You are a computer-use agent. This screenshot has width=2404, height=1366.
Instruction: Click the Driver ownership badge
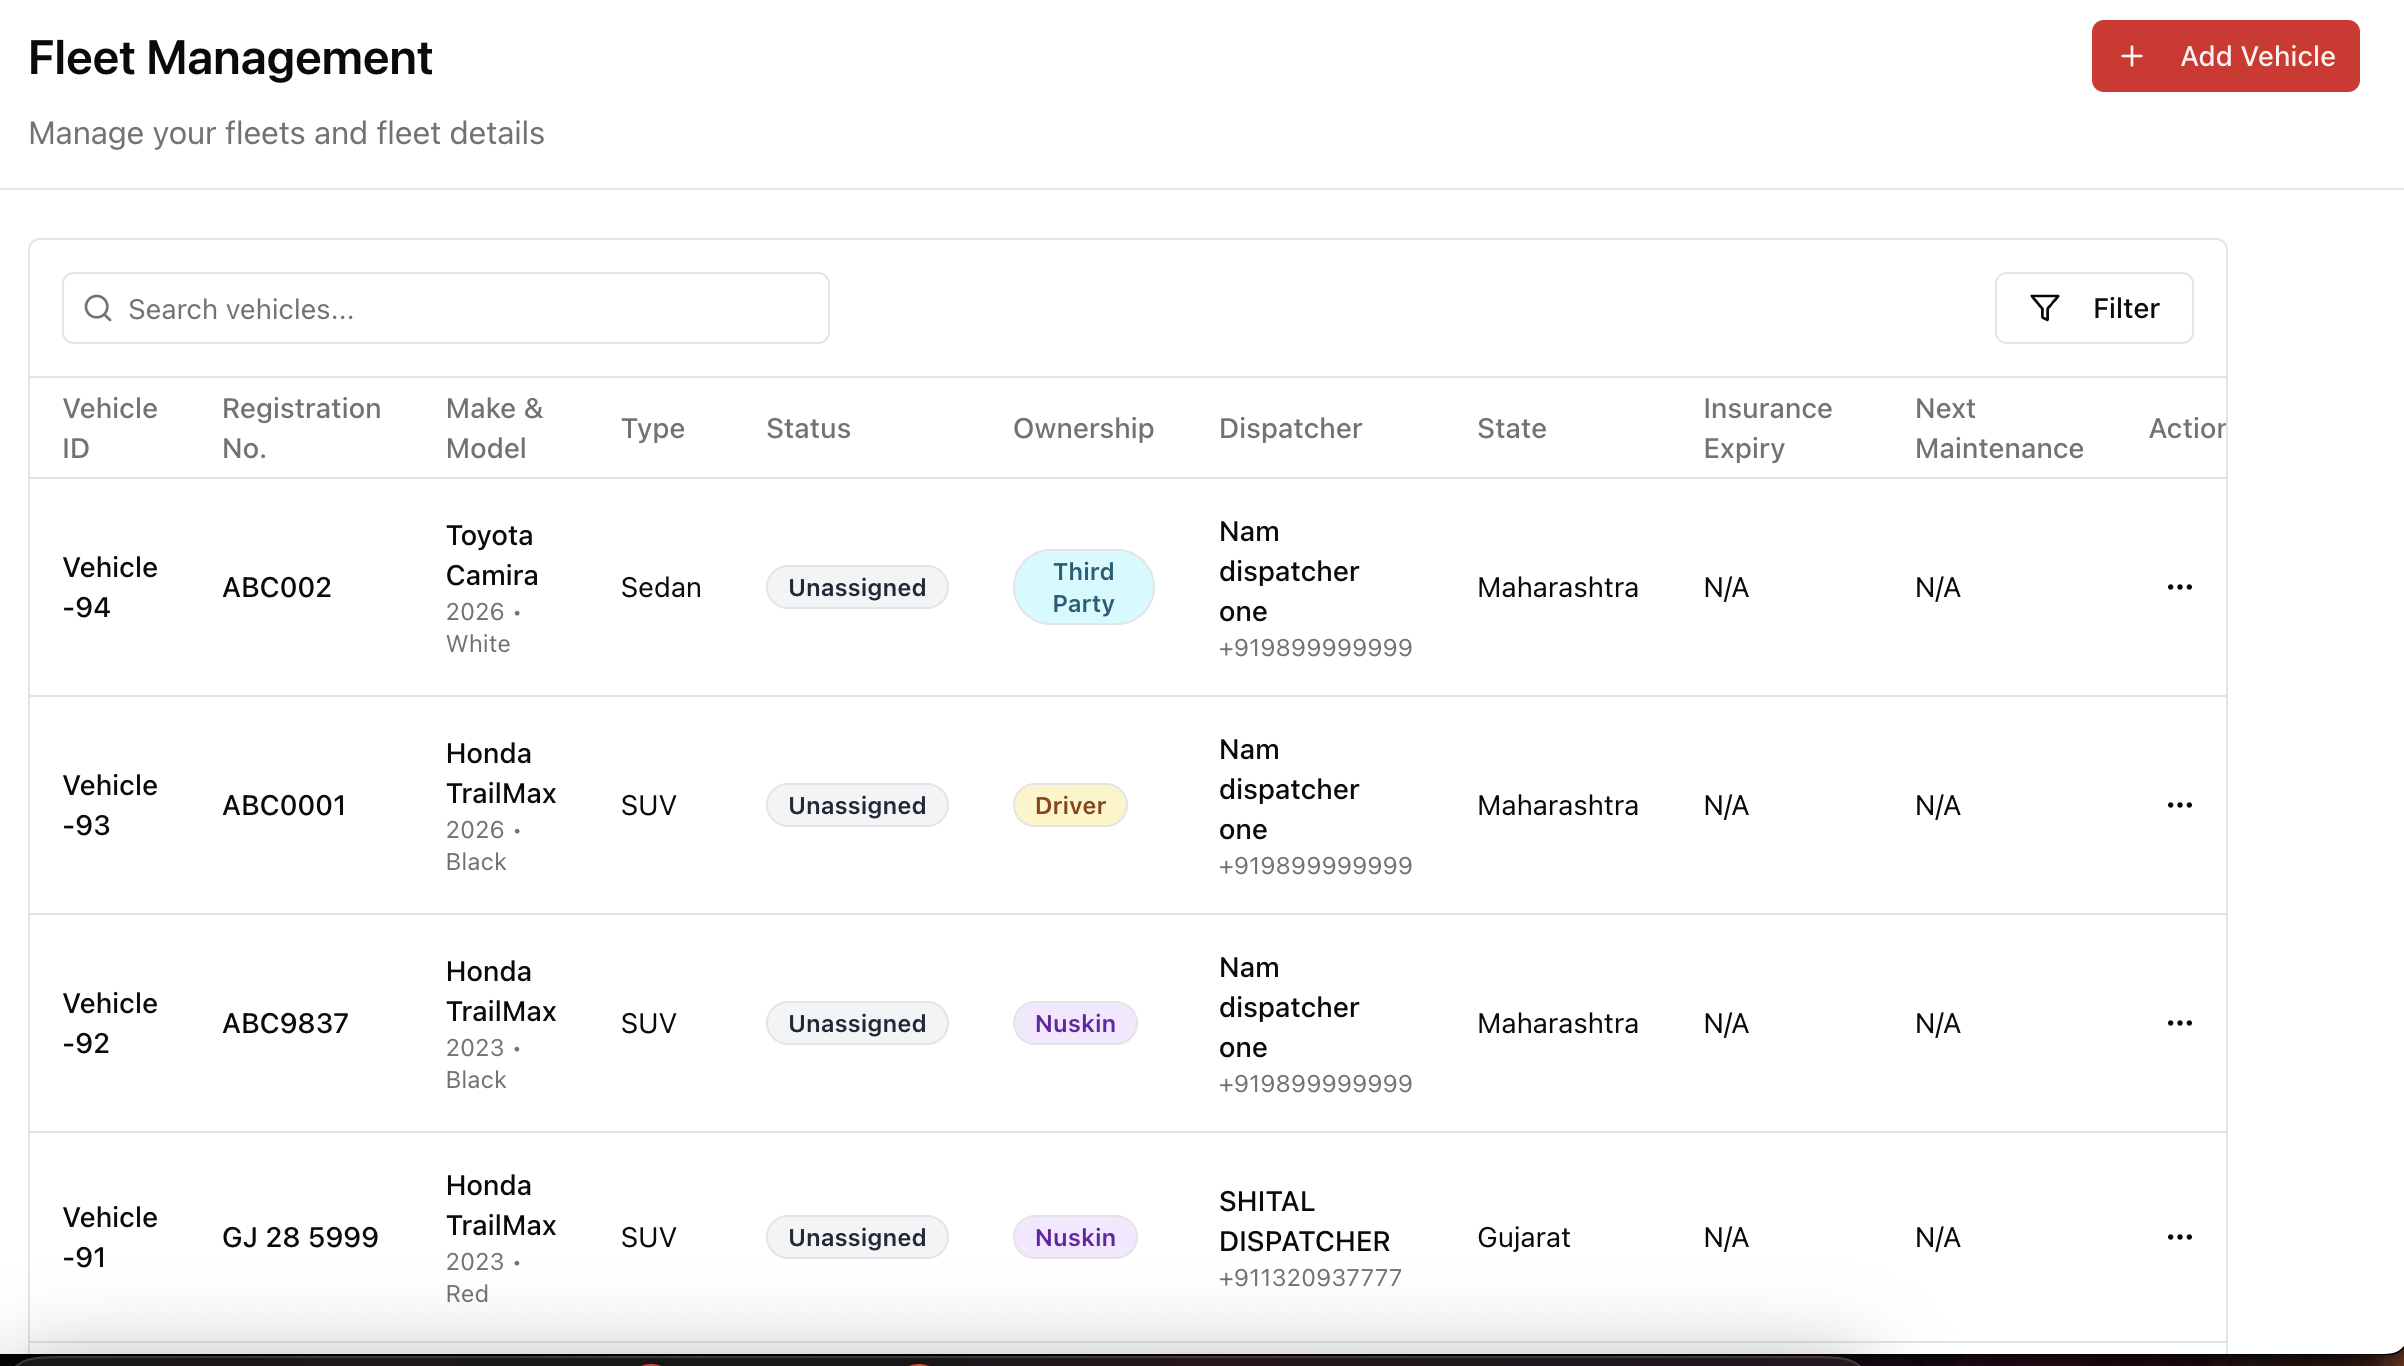[1069, 805]
